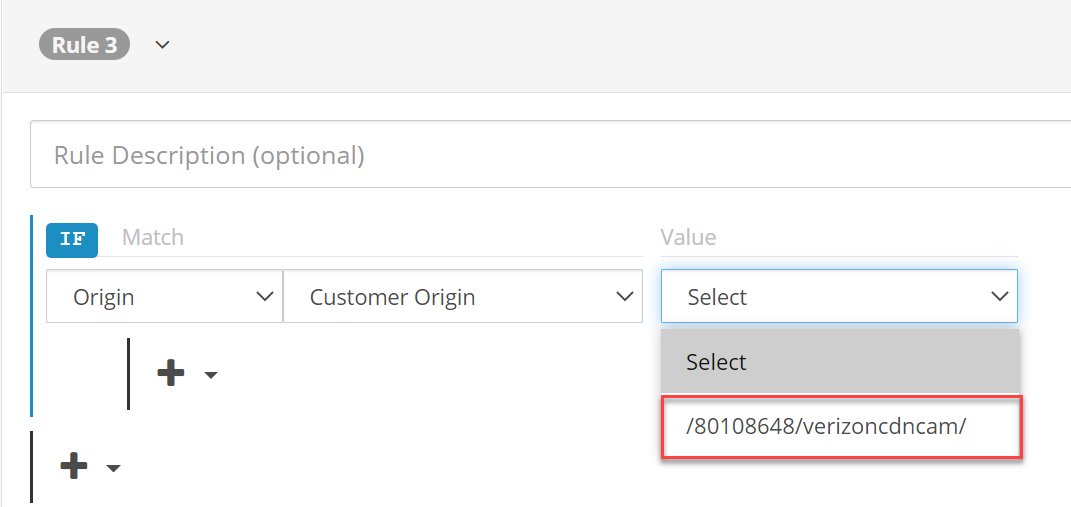Click the arrow on the Origin dropdown
1071x507 pixels.
(x=265, y=297)
